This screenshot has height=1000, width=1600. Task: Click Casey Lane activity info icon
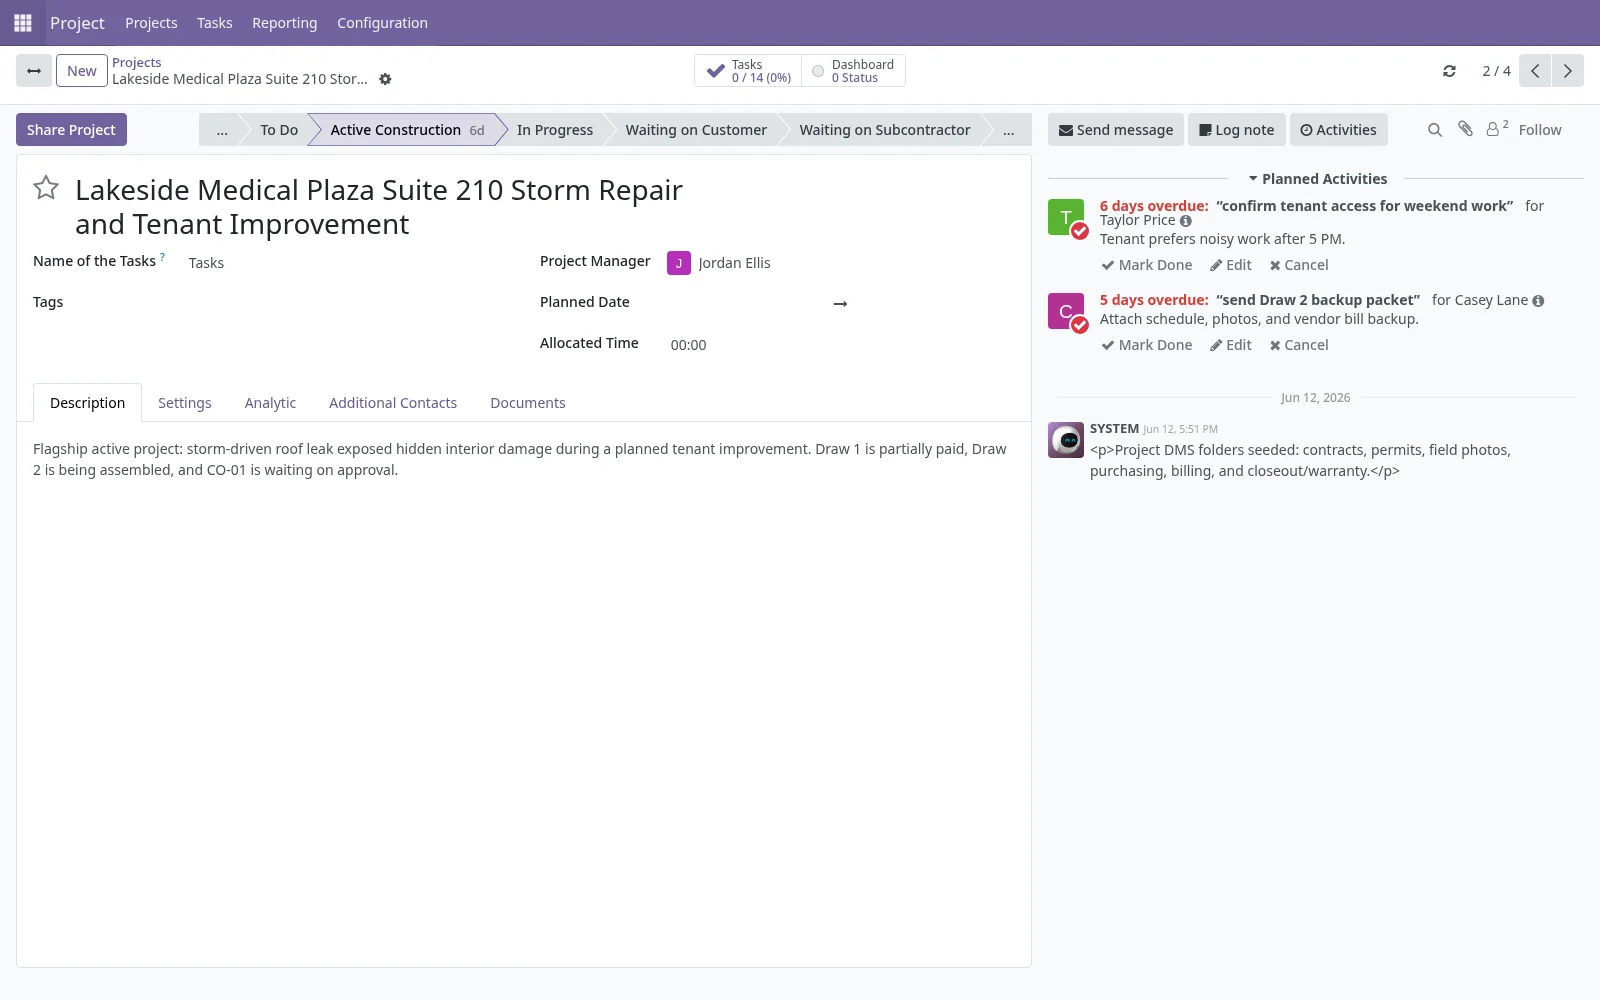pyautogui.click(x=1538, y=301)
